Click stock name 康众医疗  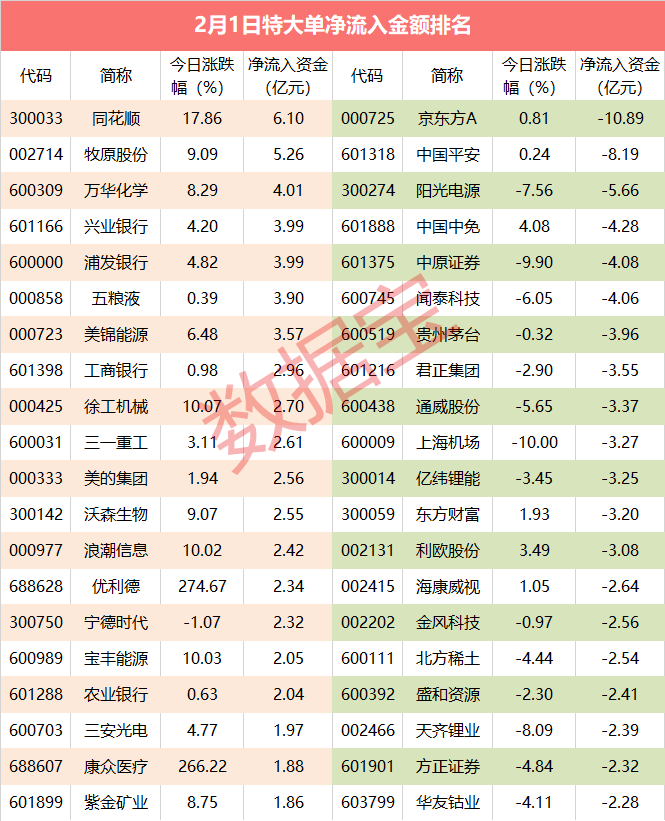pyautogui.click(x=116, y=767)
